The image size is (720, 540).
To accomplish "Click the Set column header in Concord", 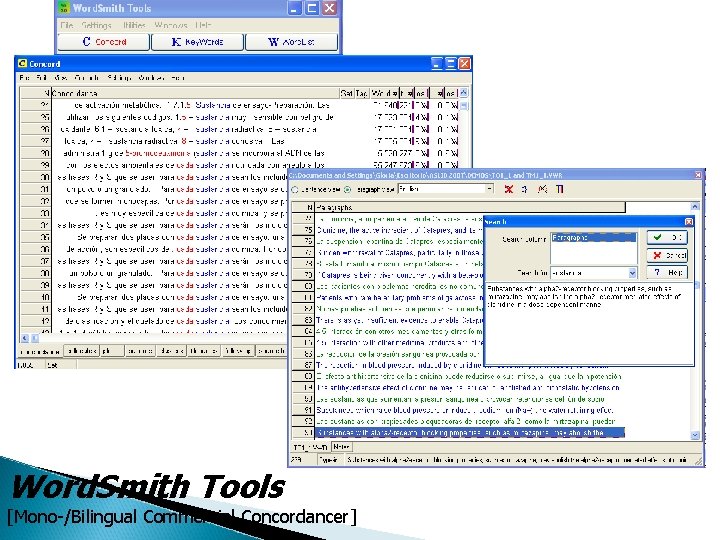I will pos(347,93).
